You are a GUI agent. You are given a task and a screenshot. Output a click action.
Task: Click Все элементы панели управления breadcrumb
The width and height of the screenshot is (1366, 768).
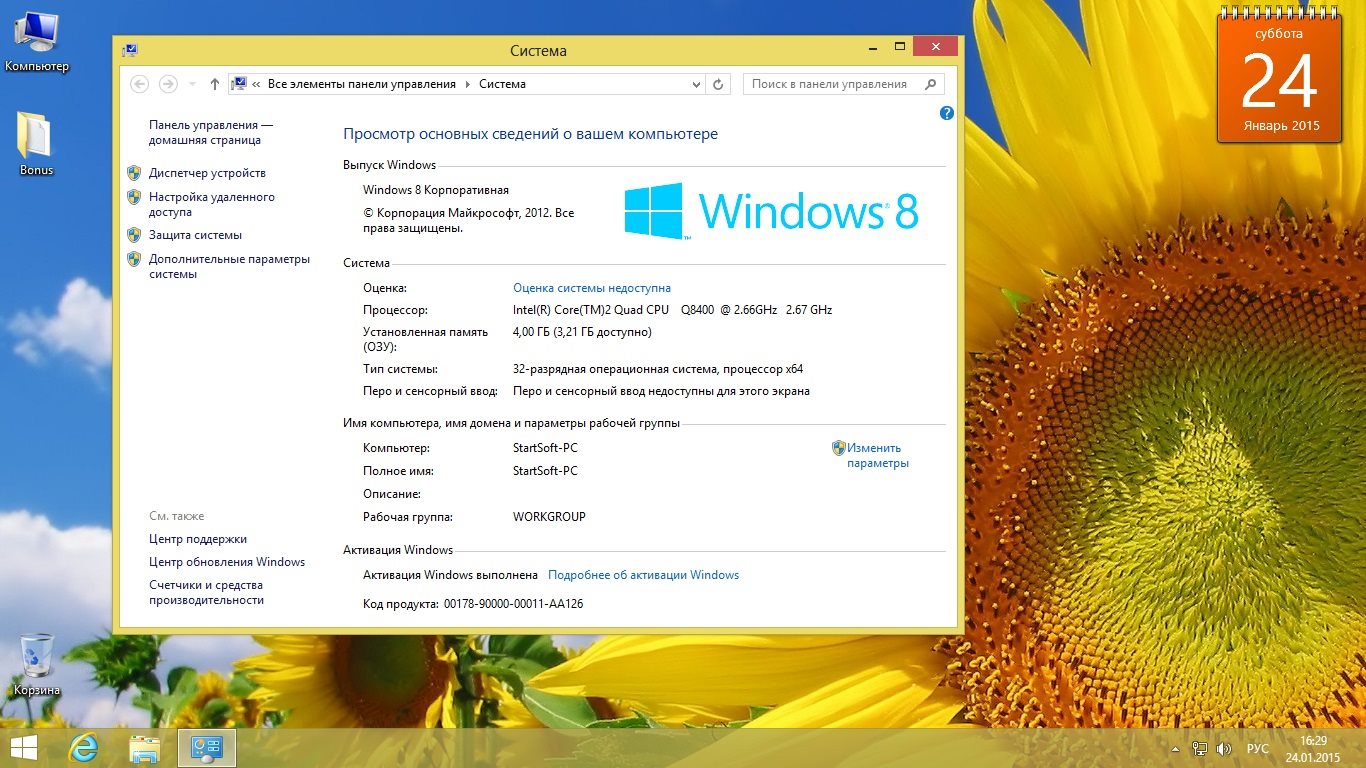(361, 84)
